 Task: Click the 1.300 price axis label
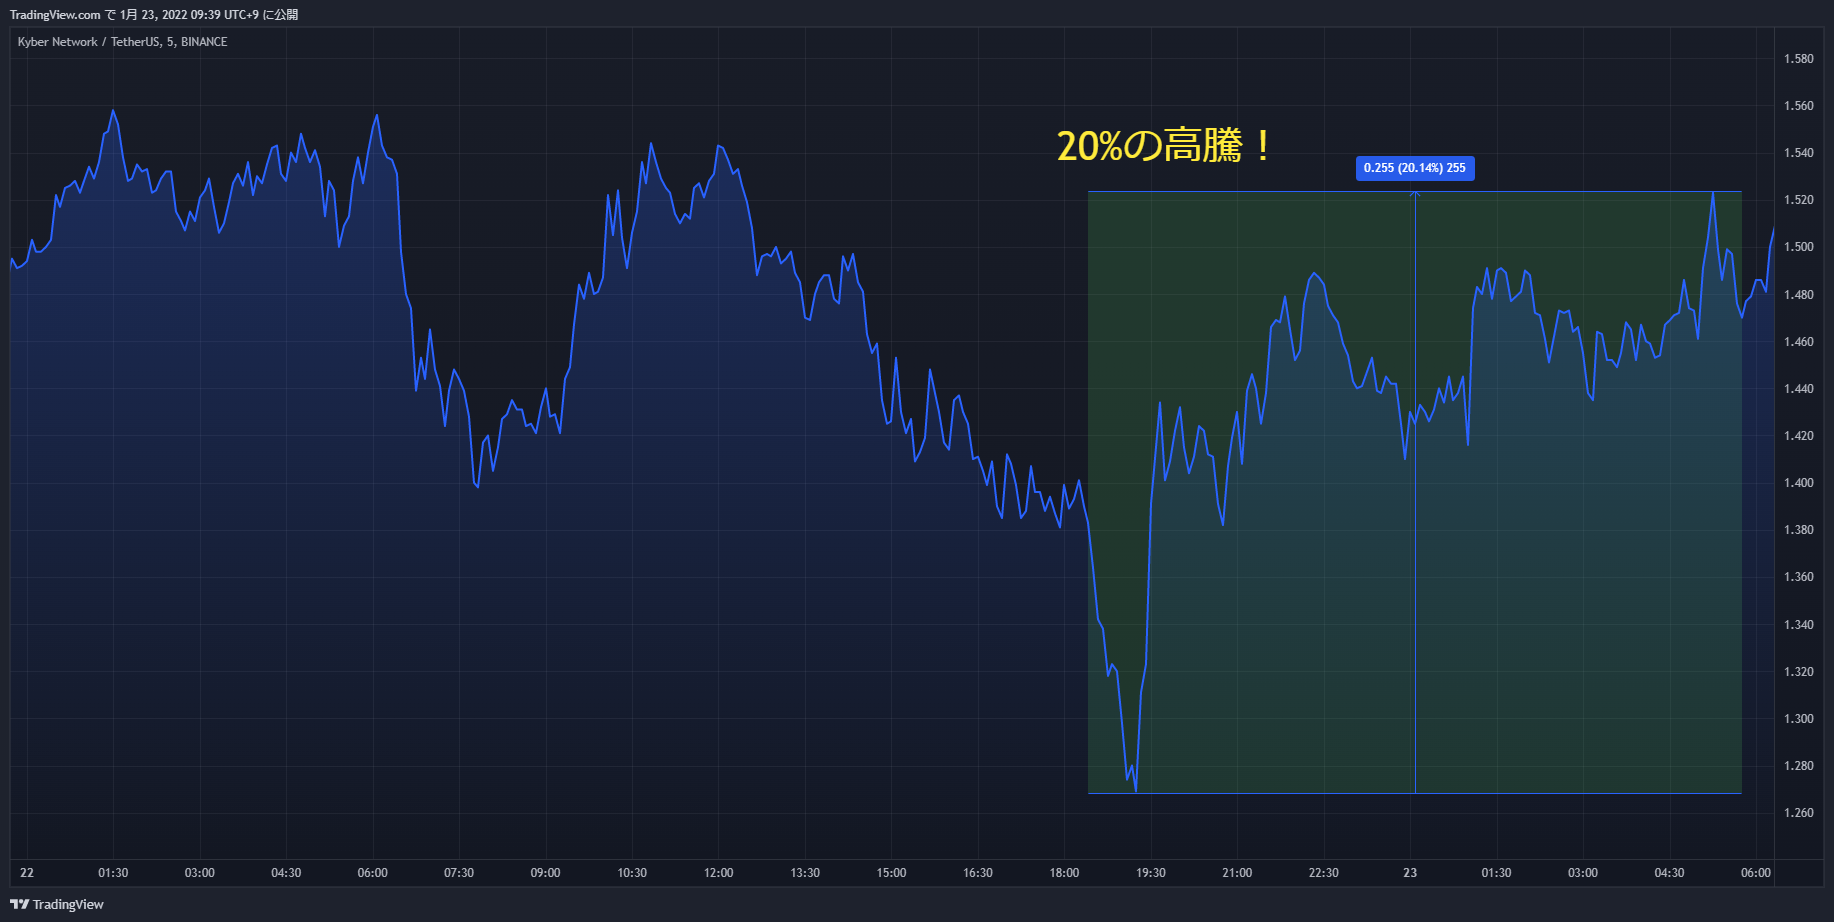pos(1799,719)
